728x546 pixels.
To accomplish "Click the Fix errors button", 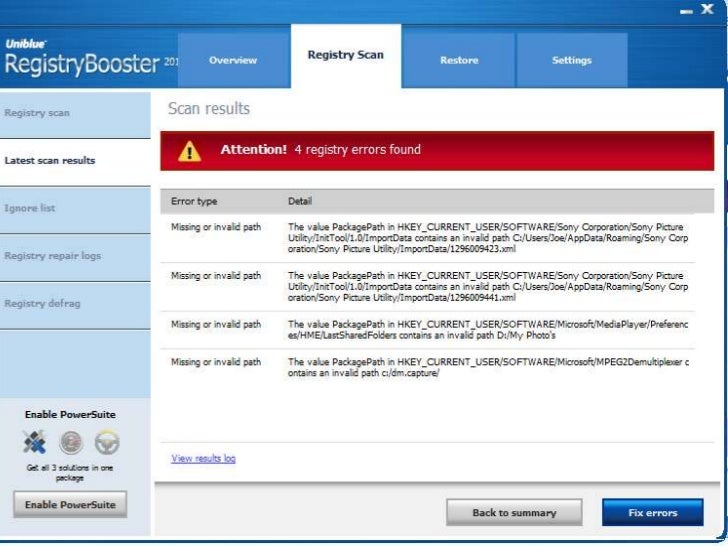I will coord(652,513).
